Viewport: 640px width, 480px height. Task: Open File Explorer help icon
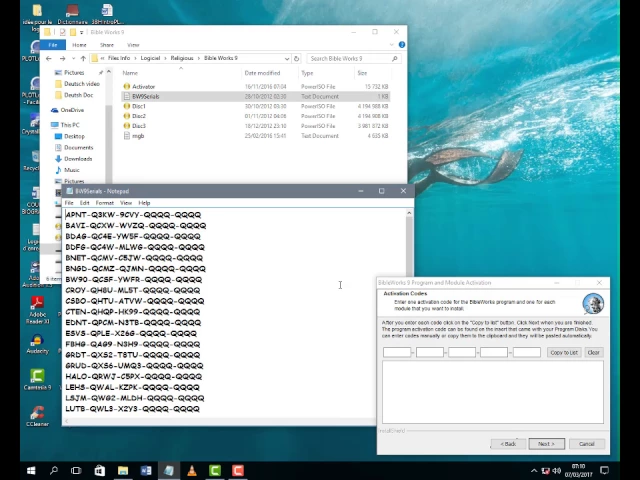402,44
